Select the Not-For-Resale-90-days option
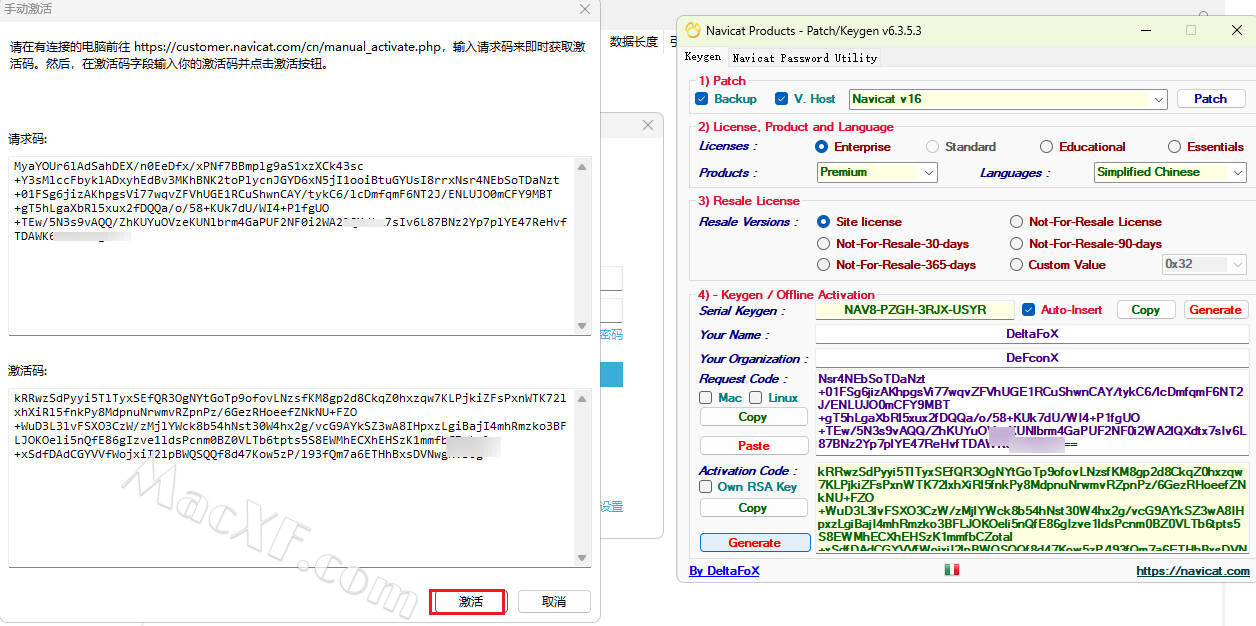This screenshot has width=1256, height=626. (1016, 244)
